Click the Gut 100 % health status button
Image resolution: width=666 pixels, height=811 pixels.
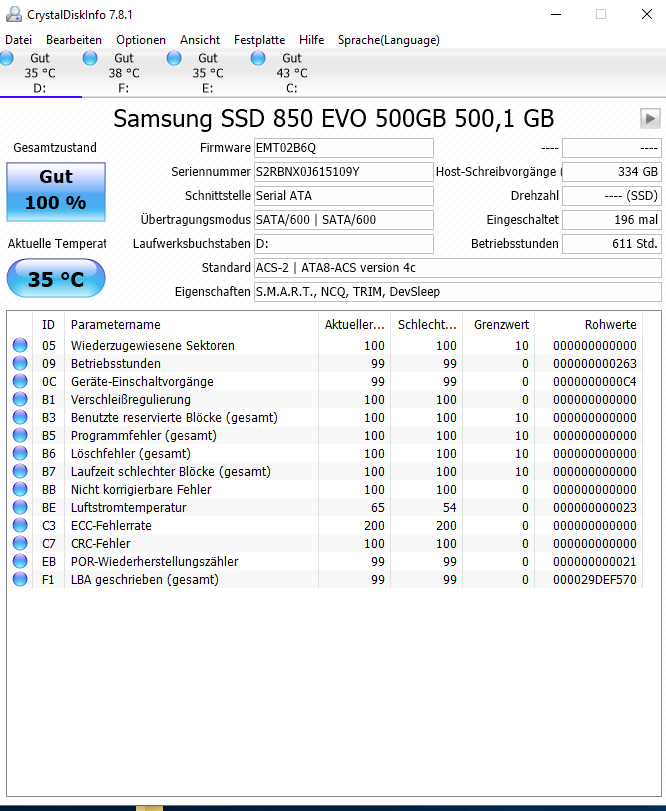(x=56, y=192)
